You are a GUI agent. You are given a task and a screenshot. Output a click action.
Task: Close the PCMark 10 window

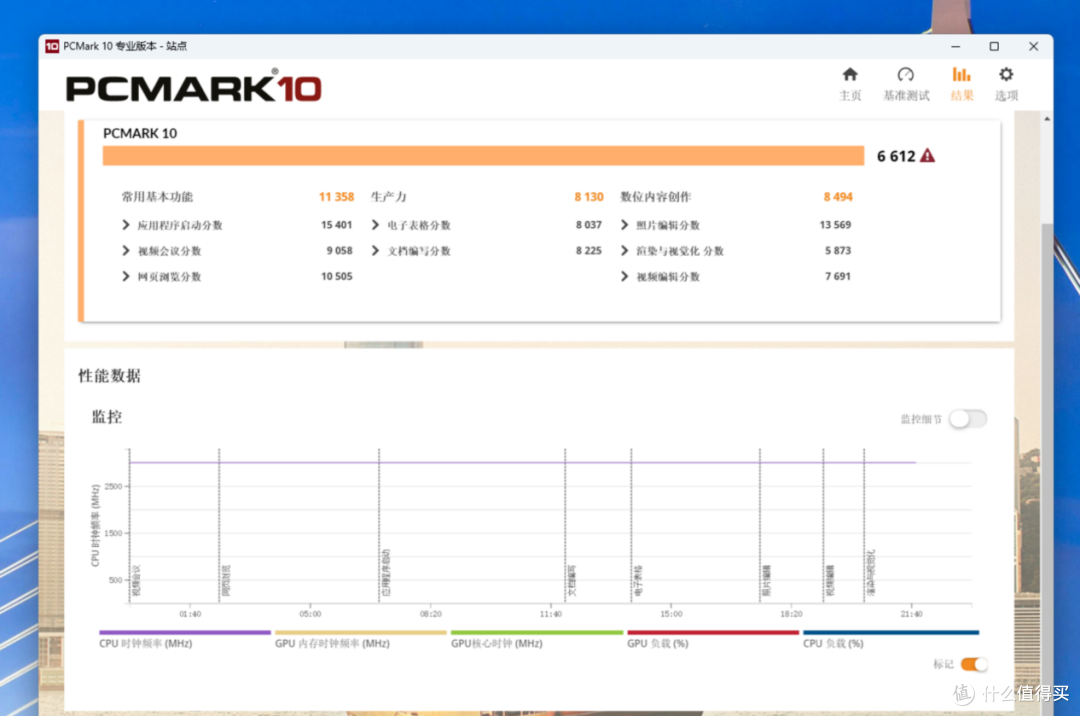1033,46
